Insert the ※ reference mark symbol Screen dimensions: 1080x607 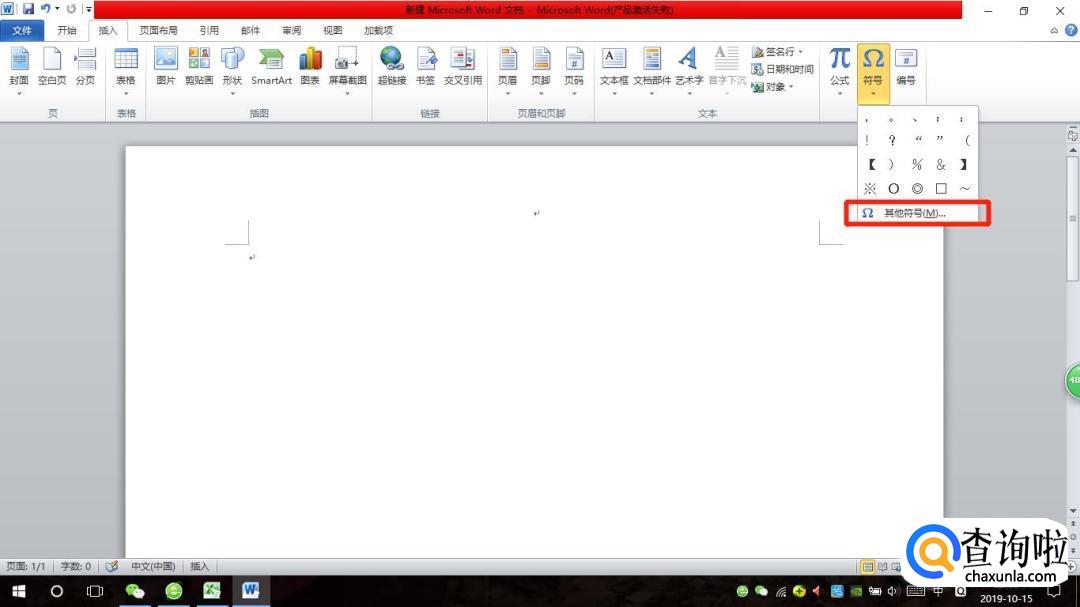(x=870, y=189)
